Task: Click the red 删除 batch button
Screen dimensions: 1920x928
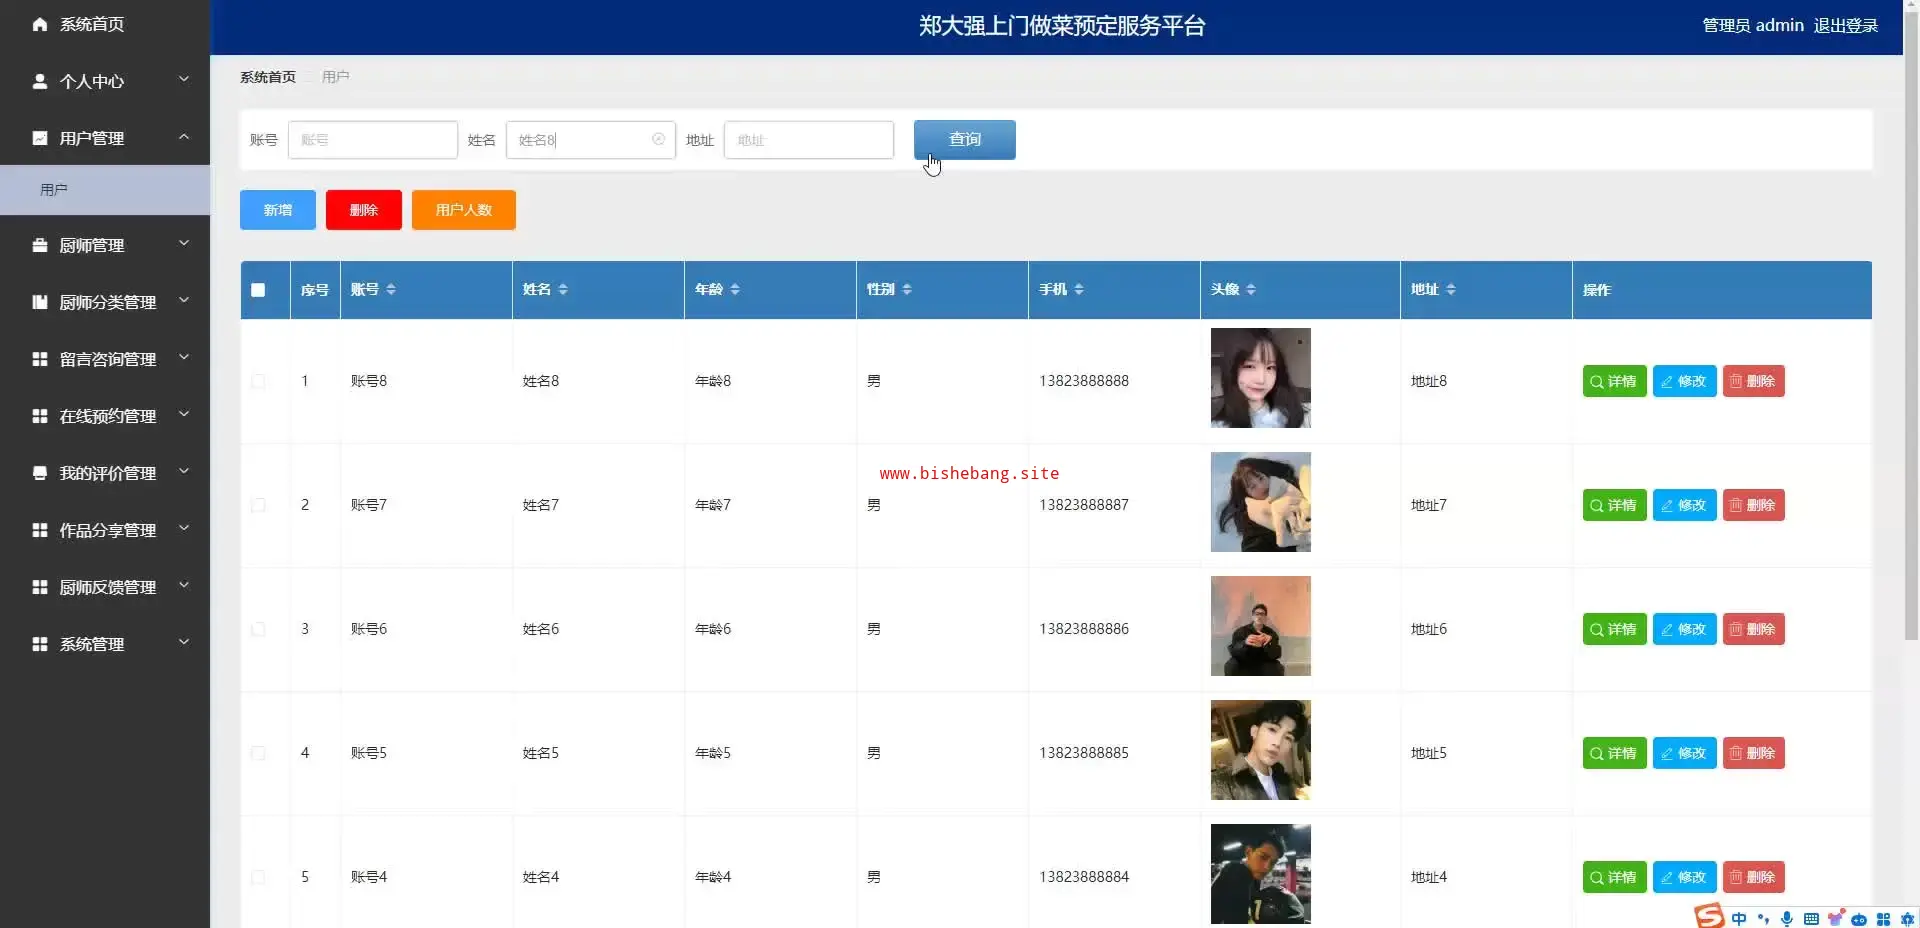Action: [364, 210]
